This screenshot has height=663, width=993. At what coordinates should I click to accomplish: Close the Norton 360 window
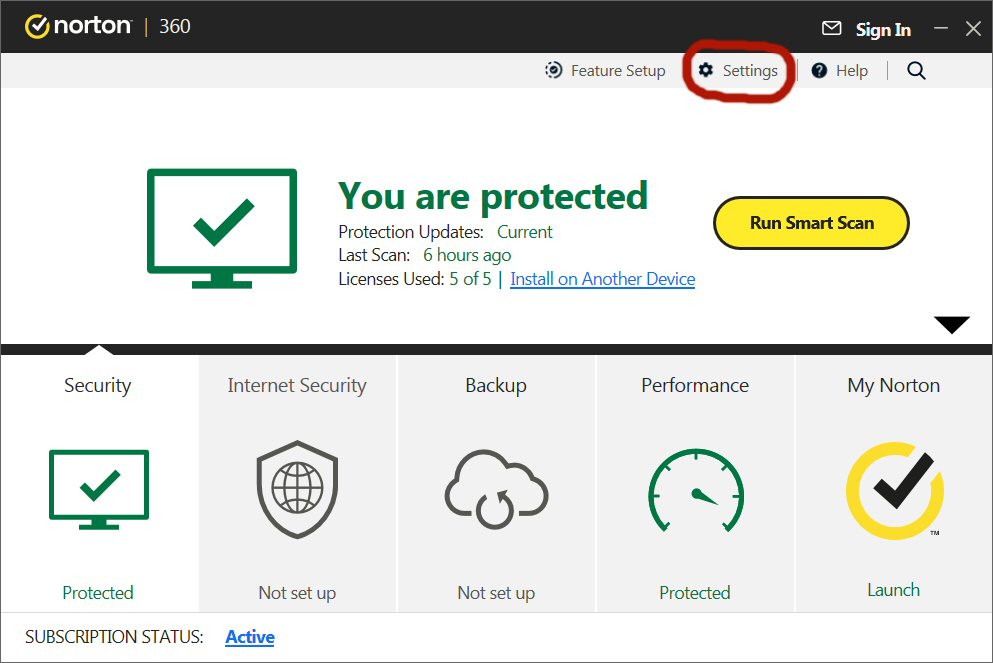[973, 28]
